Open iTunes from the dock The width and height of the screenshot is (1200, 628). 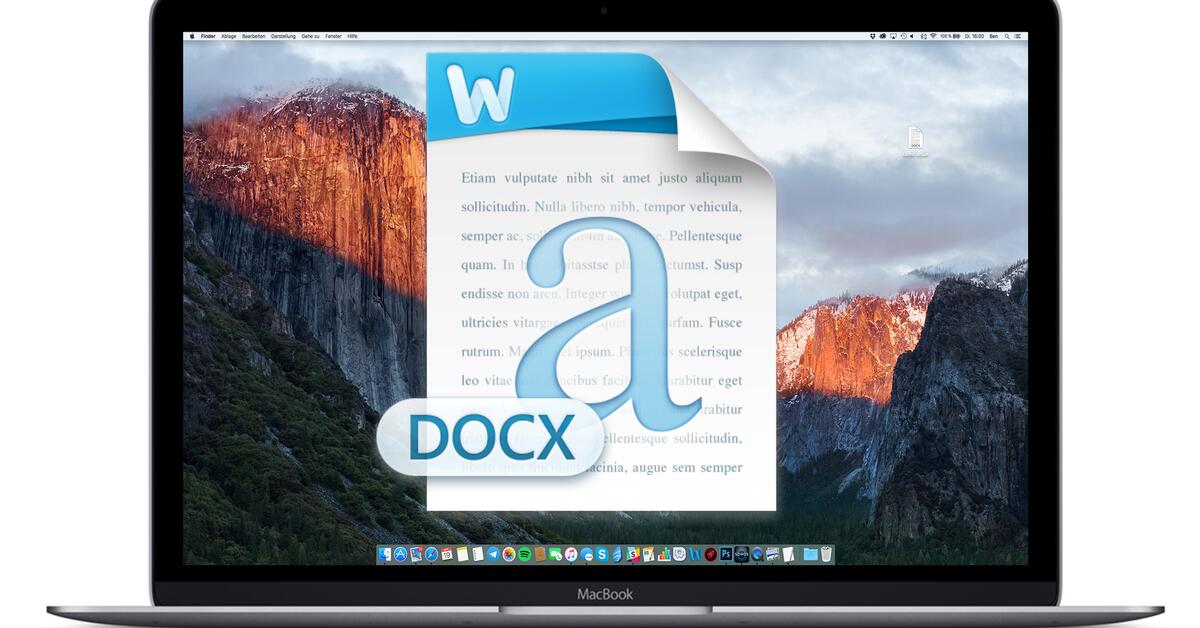[x=571, y=554]
